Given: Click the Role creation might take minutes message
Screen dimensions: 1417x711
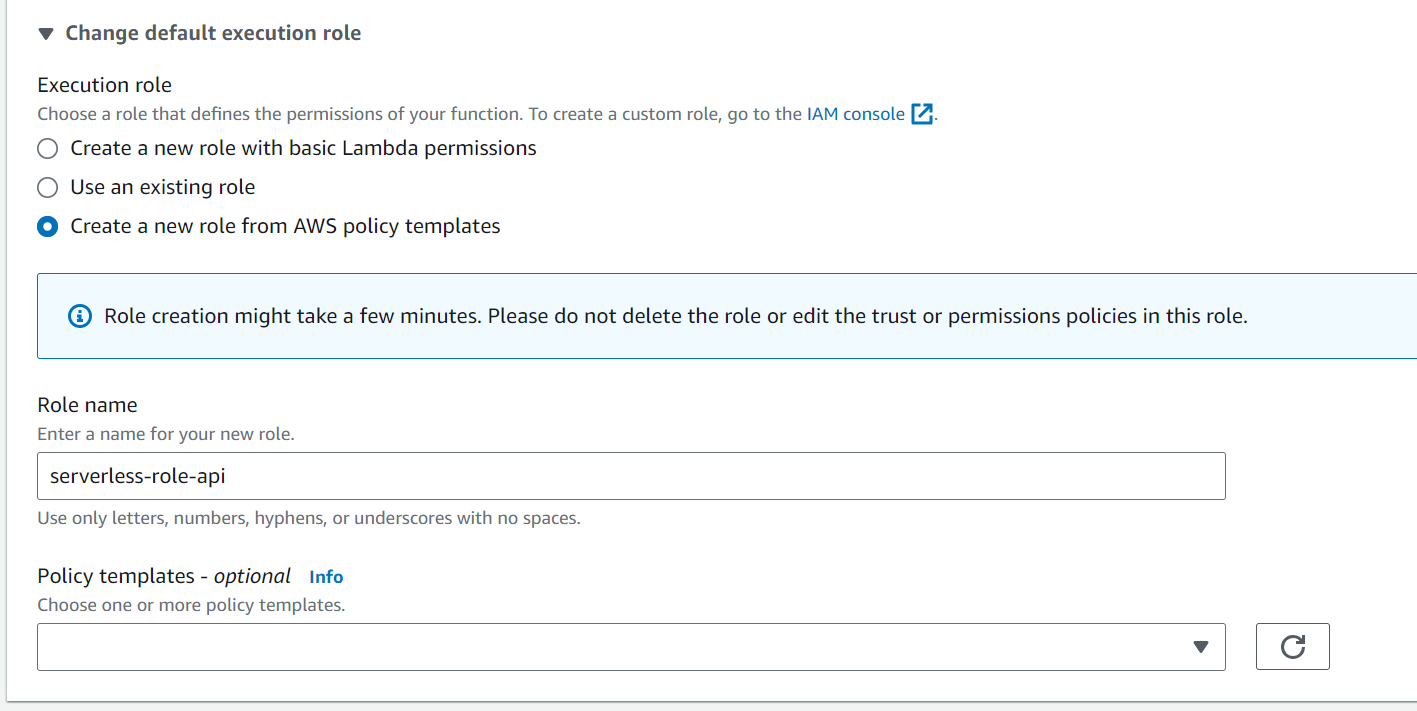Looking at the screenshot, I should tap(675, 317).
